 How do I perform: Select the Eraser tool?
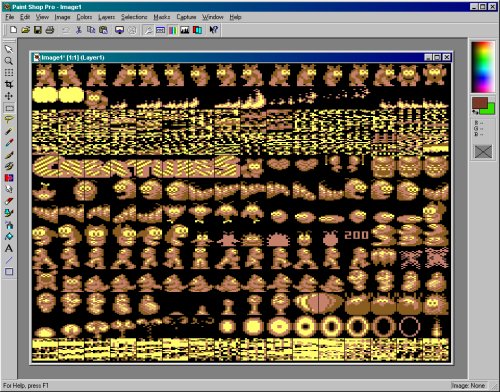[x=9, y=201]
